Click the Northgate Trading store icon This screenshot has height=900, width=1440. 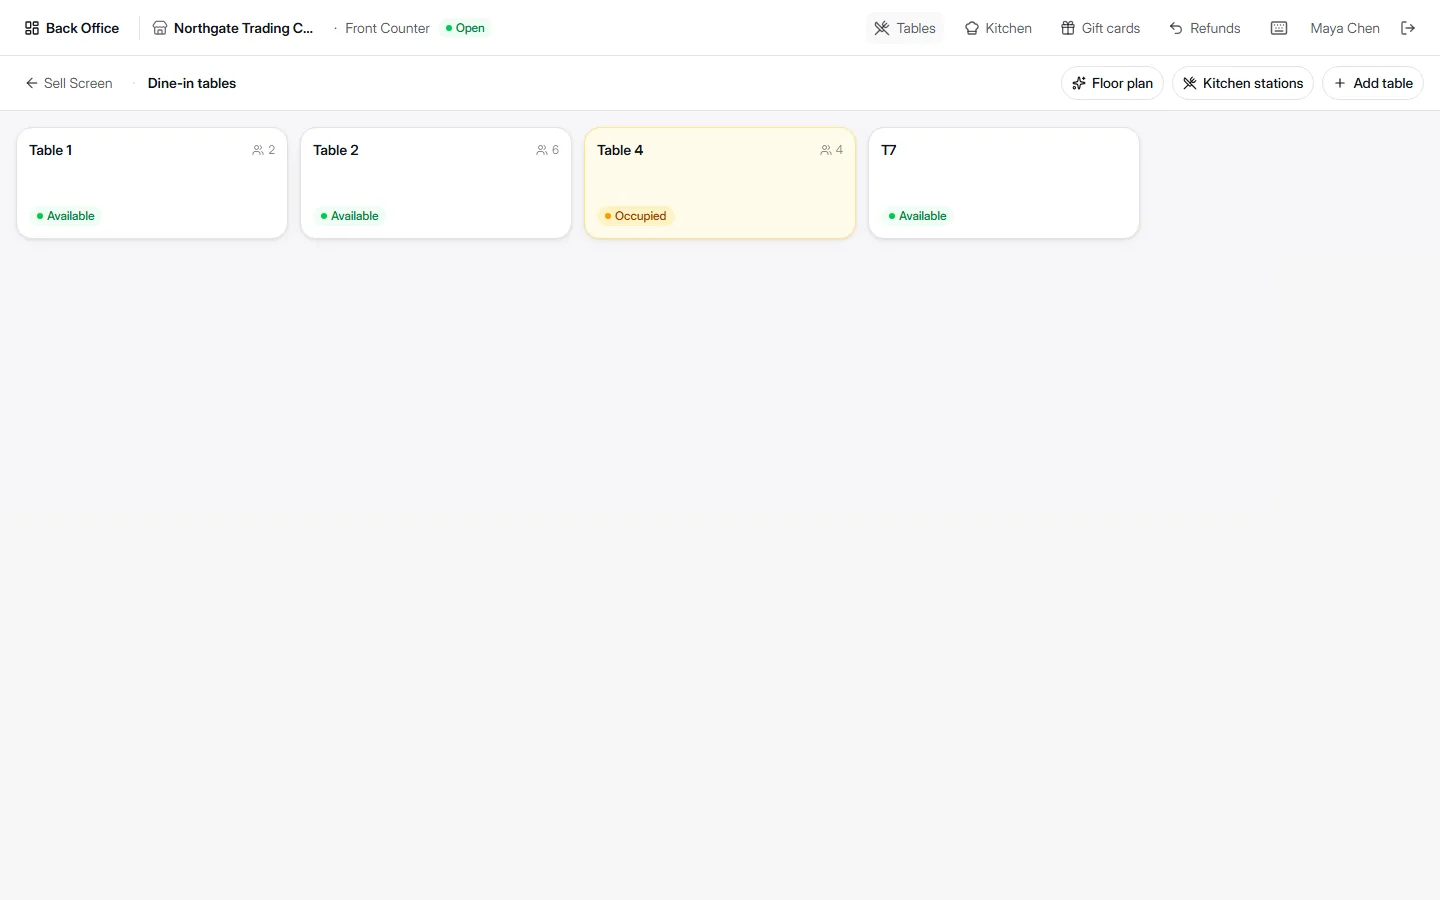(x=160, y=28)
